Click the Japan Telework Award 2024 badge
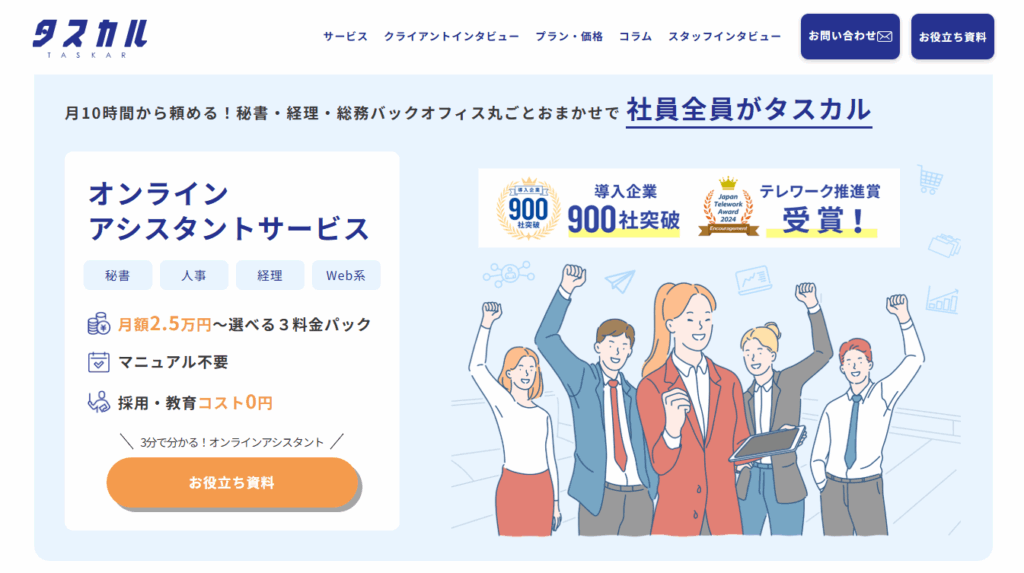The width and height of the screenshot is (1024, 573). click(728, 207)
